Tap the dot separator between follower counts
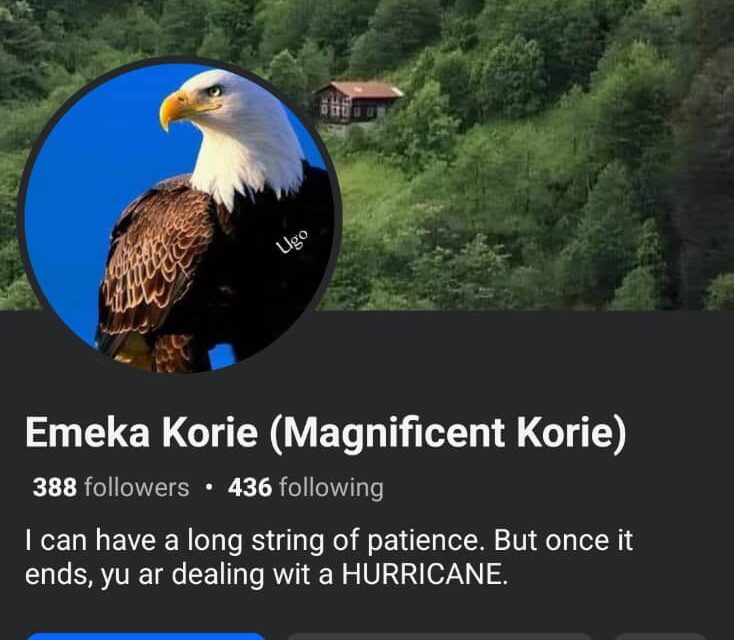The height and width of the screenshot is (640, 734). pyautogui.click(x=209, y=488)
